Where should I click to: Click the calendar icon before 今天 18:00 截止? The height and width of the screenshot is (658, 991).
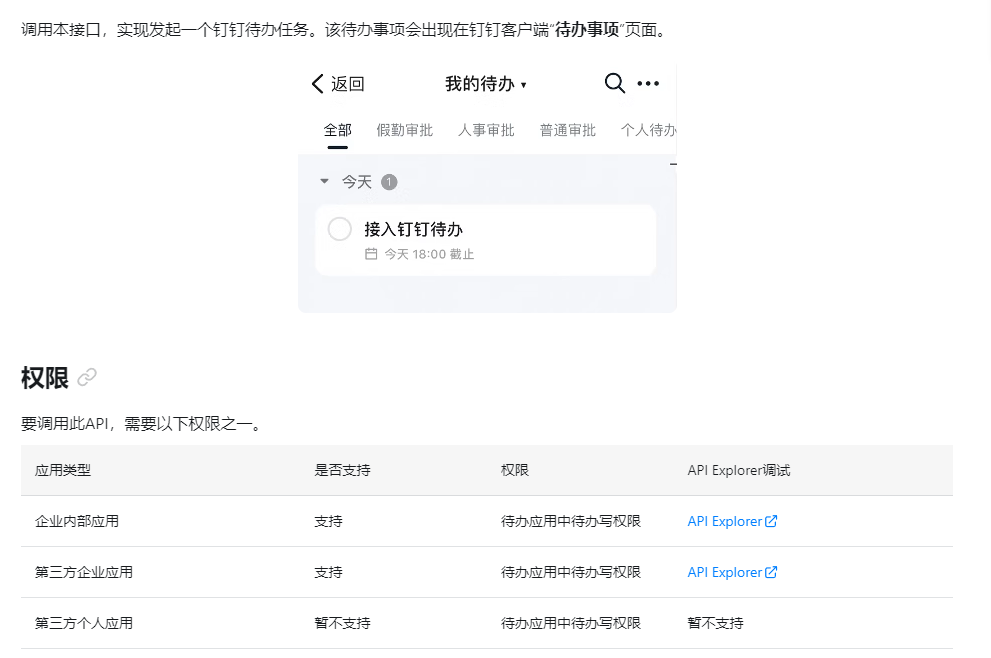371,254
